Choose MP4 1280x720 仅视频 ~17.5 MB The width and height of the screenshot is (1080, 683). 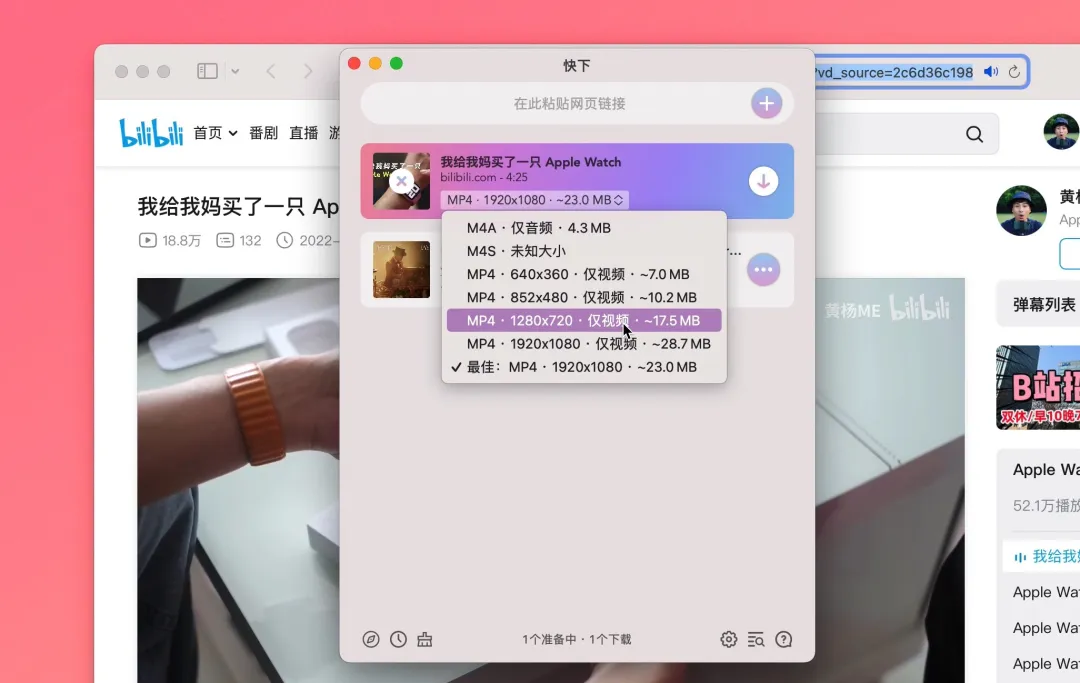(584, 320)
